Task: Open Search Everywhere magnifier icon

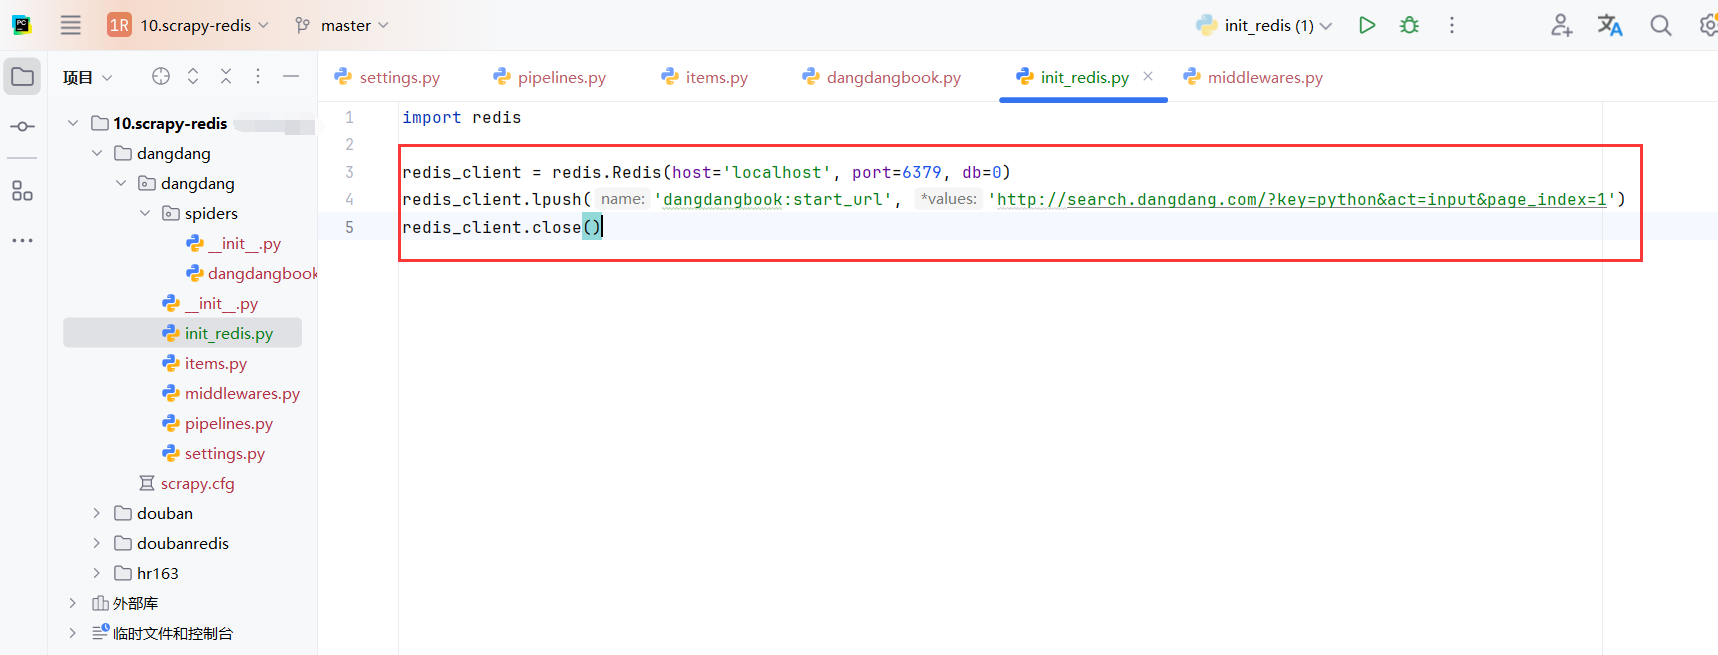Action: 1660,25
